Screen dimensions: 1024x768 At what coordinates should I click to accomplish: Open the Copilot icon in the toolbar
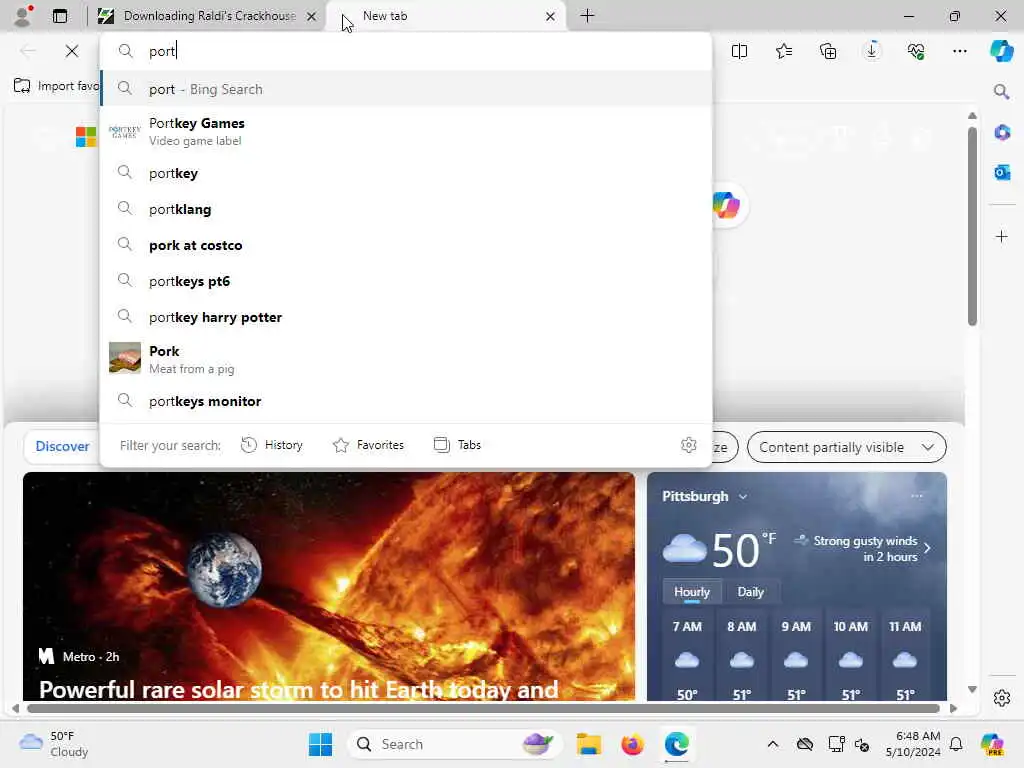1001,51
